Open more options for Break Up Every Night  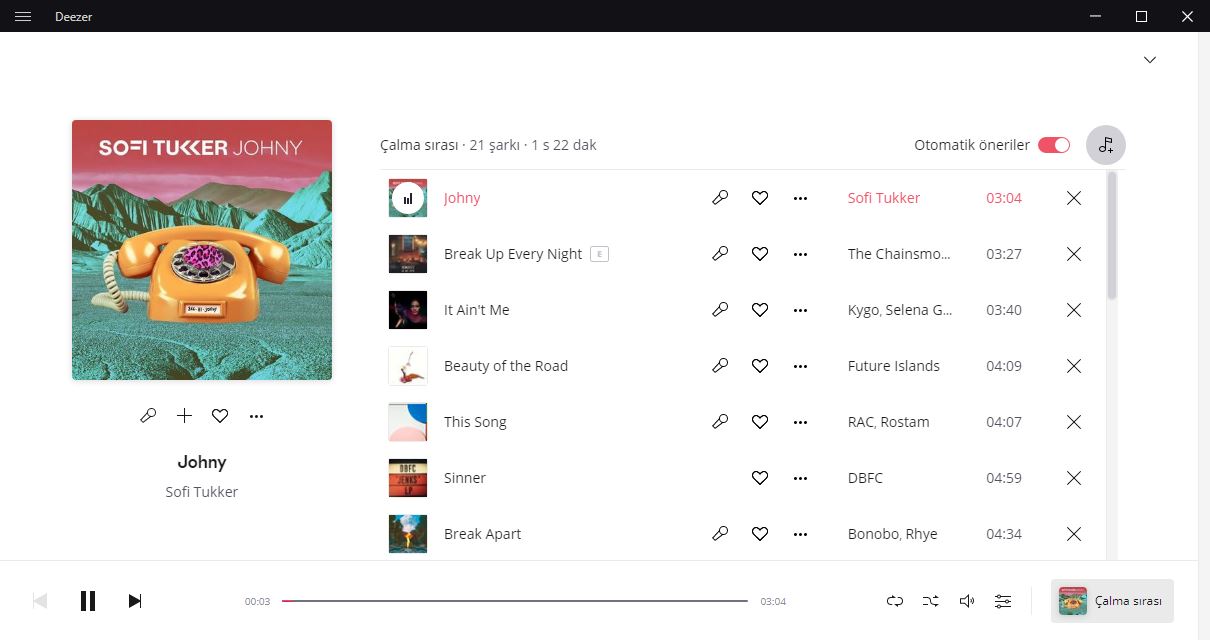[800, 254]
